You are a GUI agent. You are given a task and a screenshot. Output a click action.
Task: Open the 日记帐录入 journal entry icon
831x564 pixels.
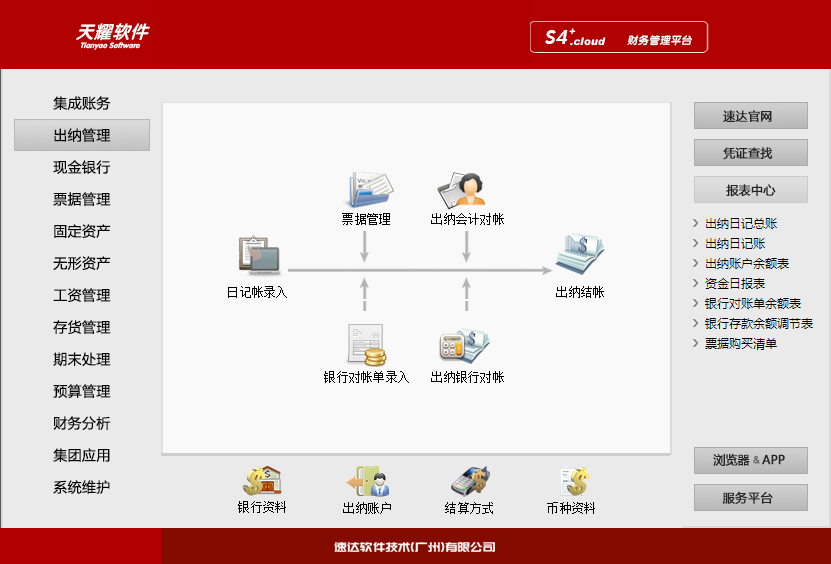click(x=257, y=256)
